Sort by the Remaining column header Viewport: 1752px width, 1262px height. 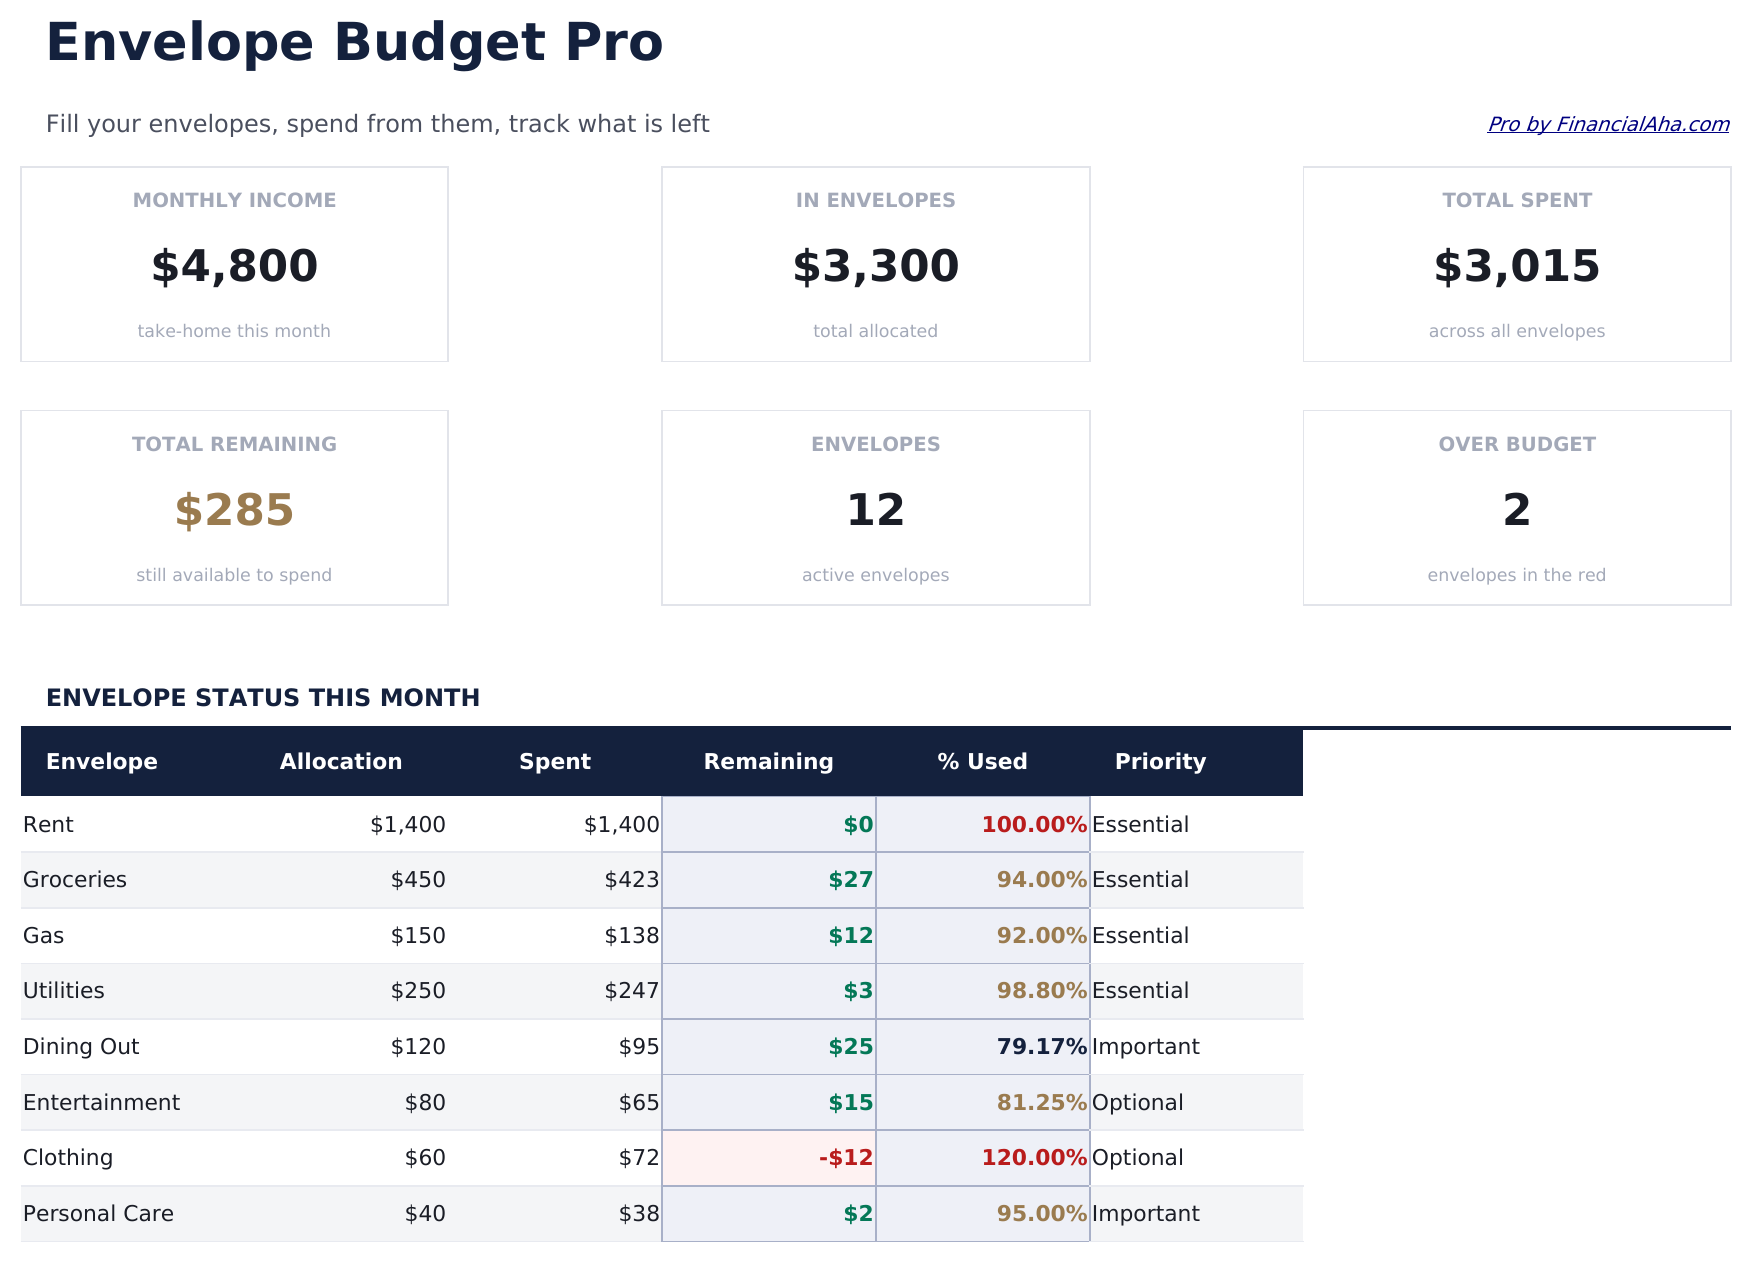pyautogui.click(x=768, y=761)
